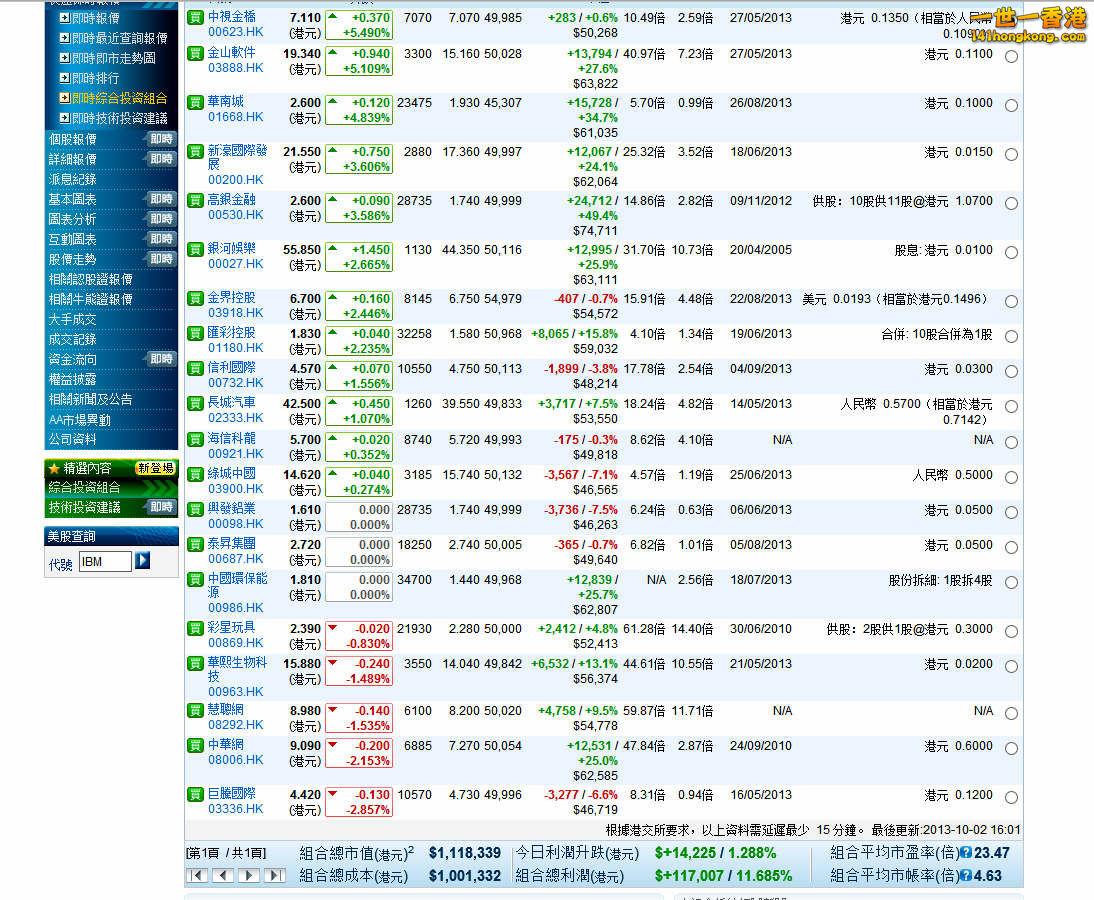Open help icon beside 組合平均市盈率
Screen dimensions: 1094x900
pyautogui.click(x=966, y=853)
